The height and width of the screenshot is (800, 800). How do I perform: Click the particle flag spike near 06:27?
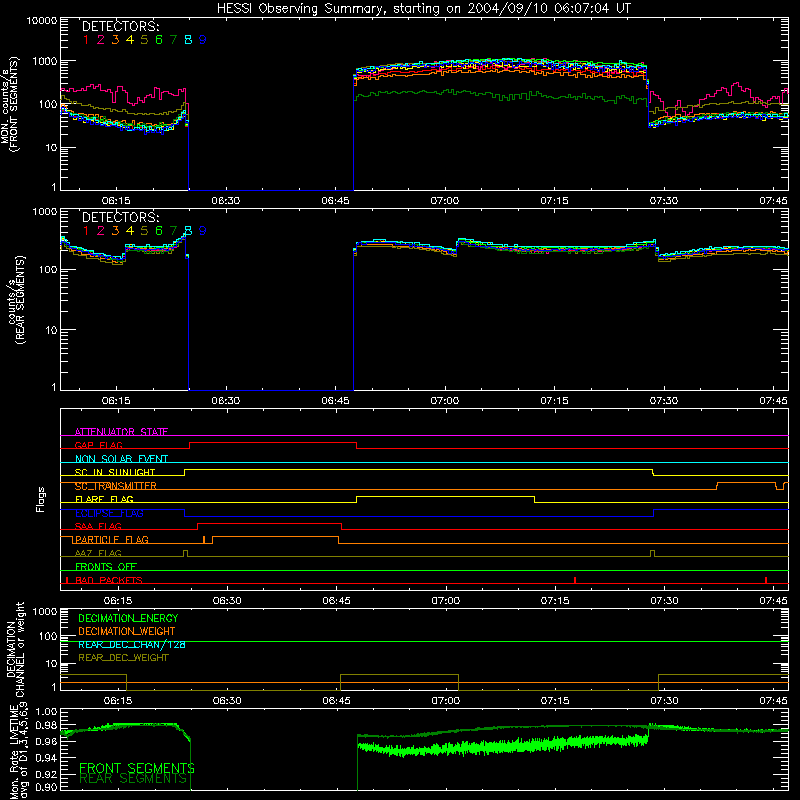[x=204, y=540]
